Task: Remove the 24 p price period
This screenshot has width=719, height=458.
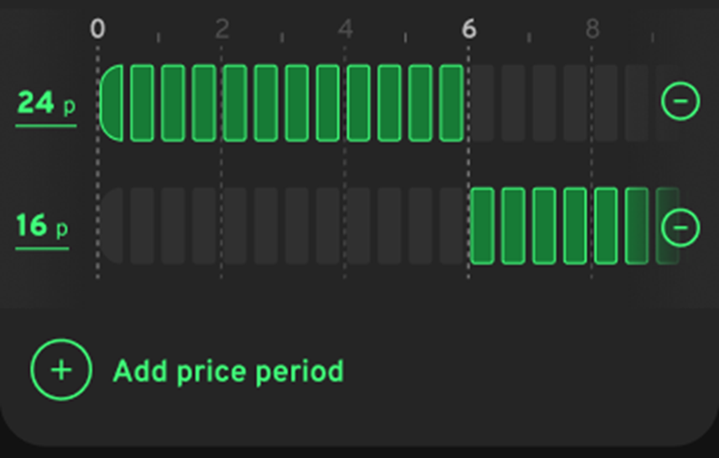Action: 680,101
